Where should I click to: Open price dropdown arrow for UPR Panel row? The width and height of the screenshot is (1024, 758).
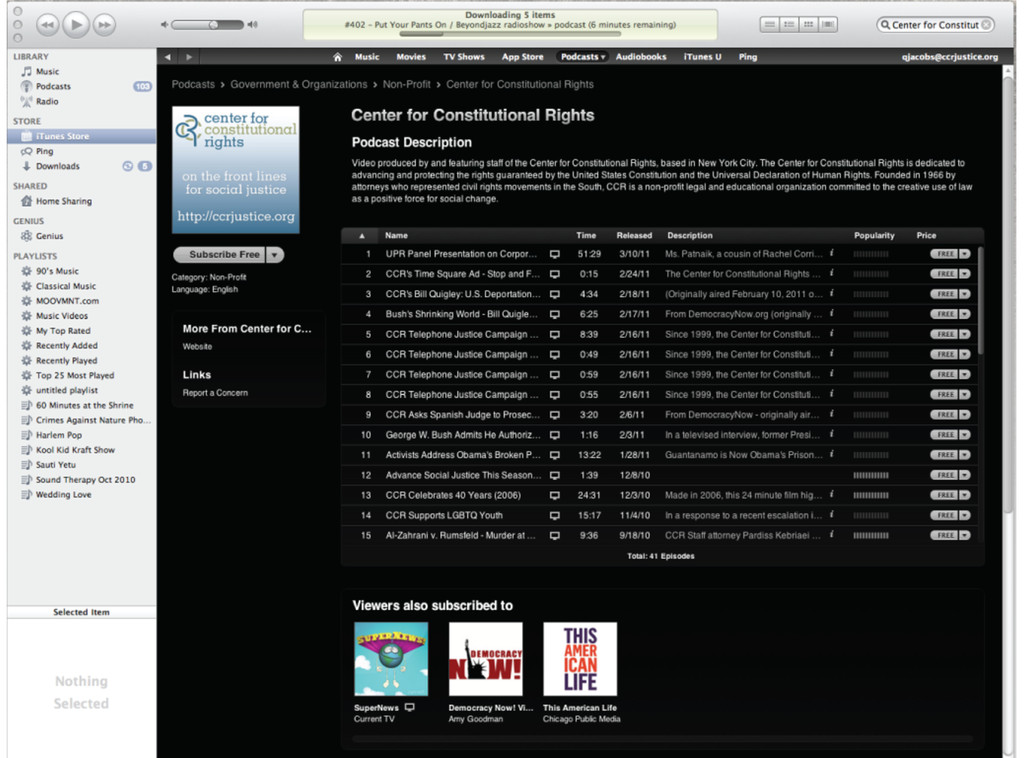(965, 254)
